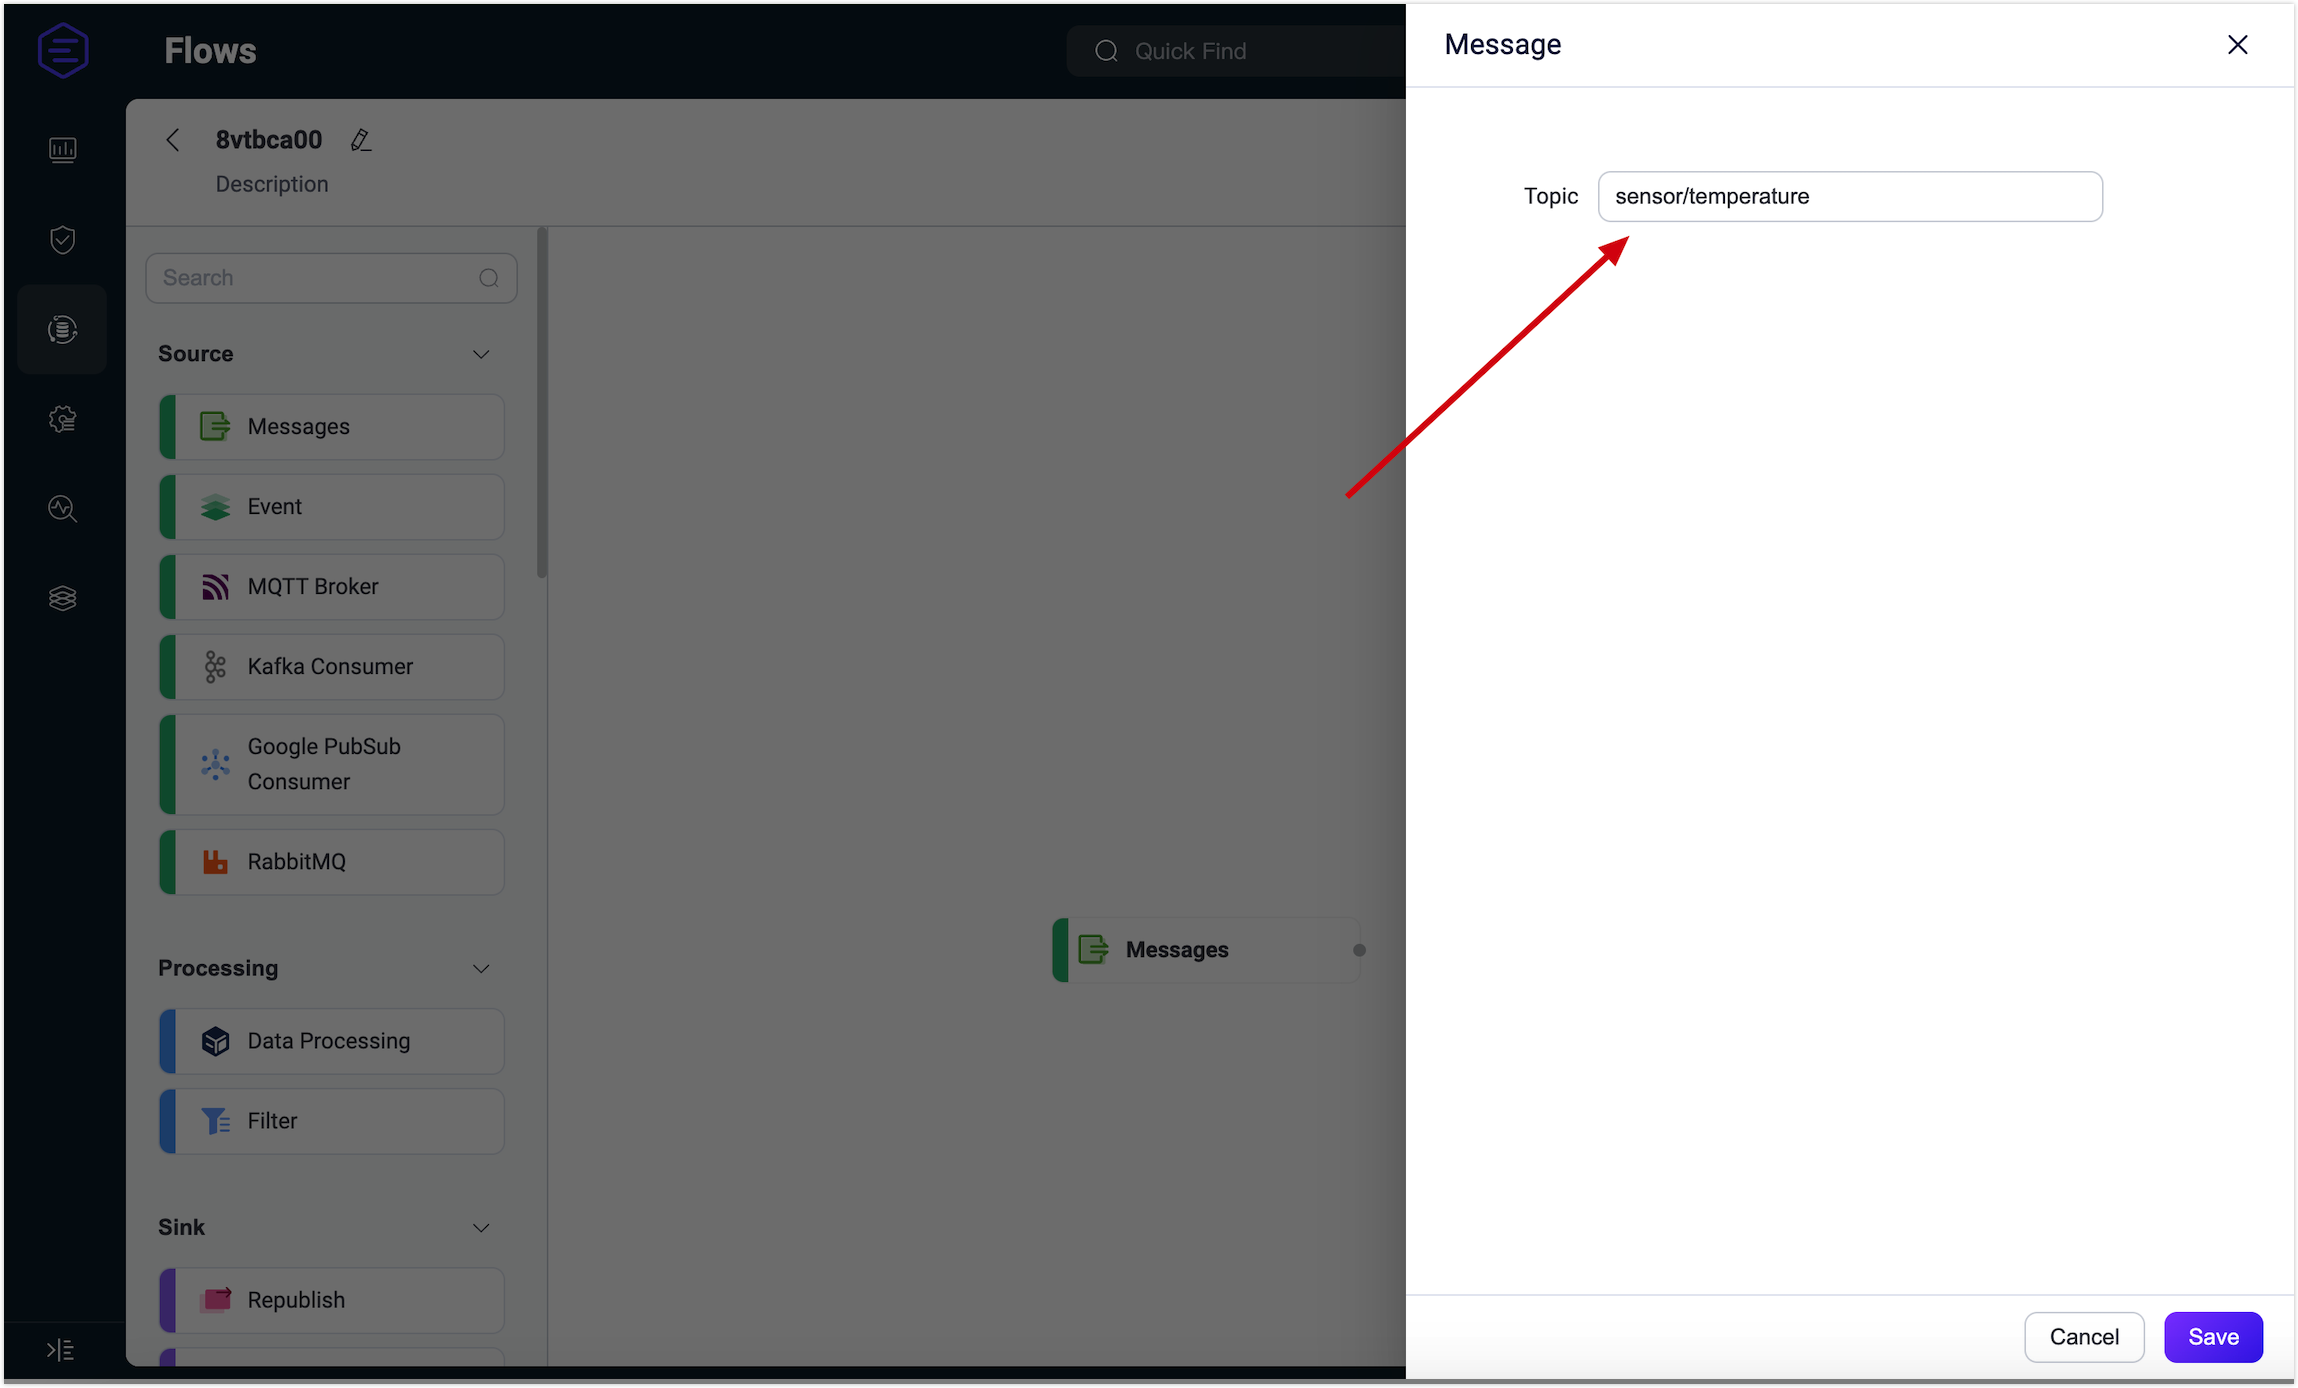Click the Kafka Consumer source icon
Viewport: 2298px width, 1388px height.
tap(212, 666)
